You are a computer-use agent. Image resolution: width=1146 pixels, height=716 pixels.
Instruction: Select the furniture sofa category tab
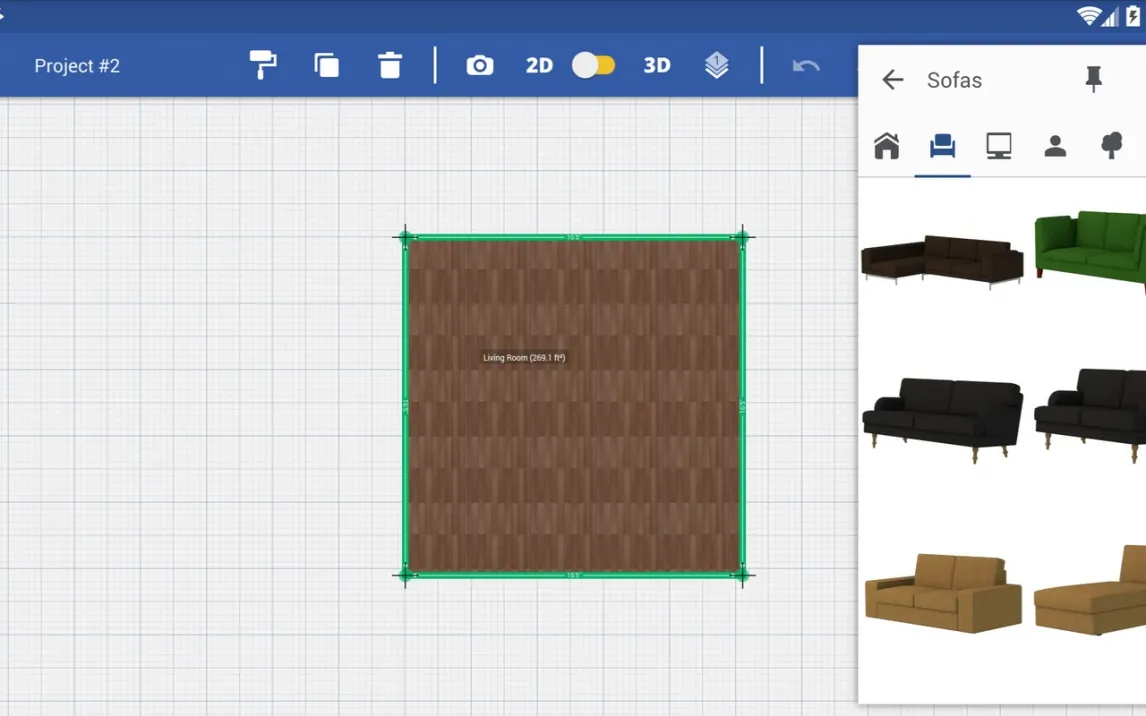pos(942,146)
